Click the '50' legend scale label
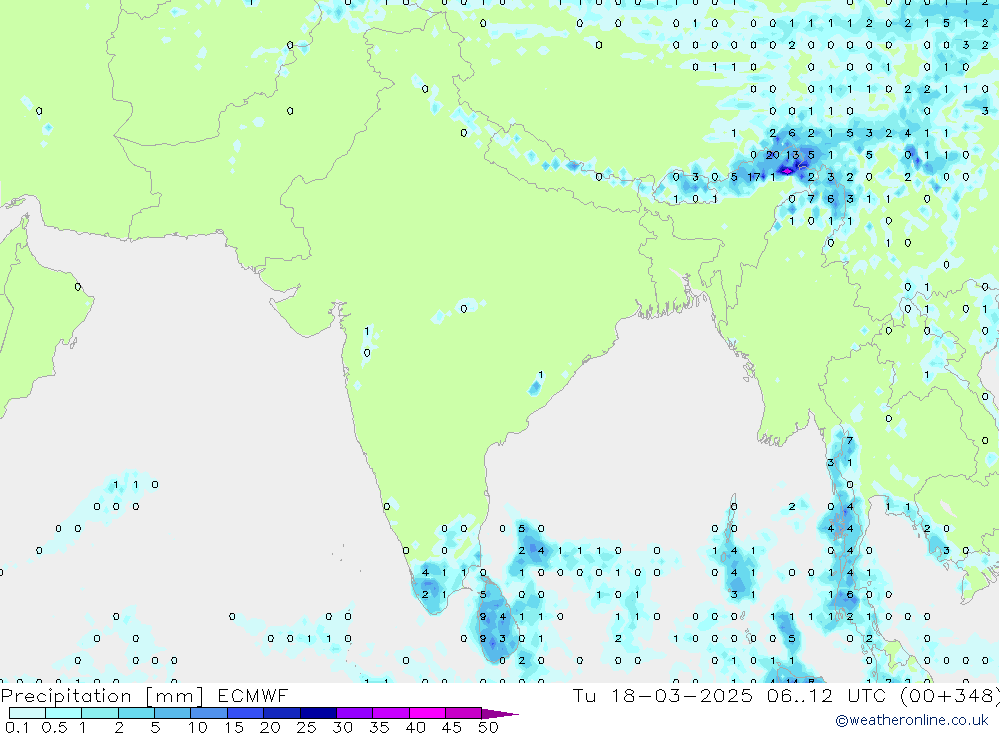This screenshot has height=733, width=1000. (x=488, y=727)
